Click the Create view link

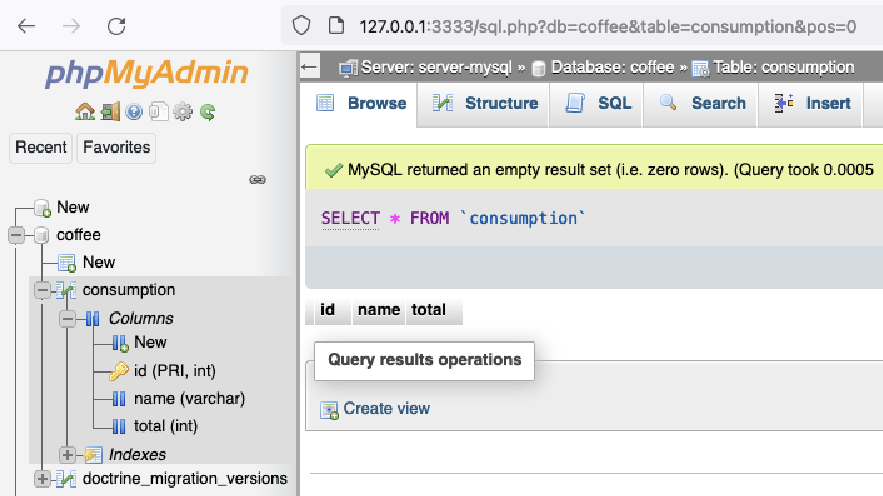pos(386,409)
